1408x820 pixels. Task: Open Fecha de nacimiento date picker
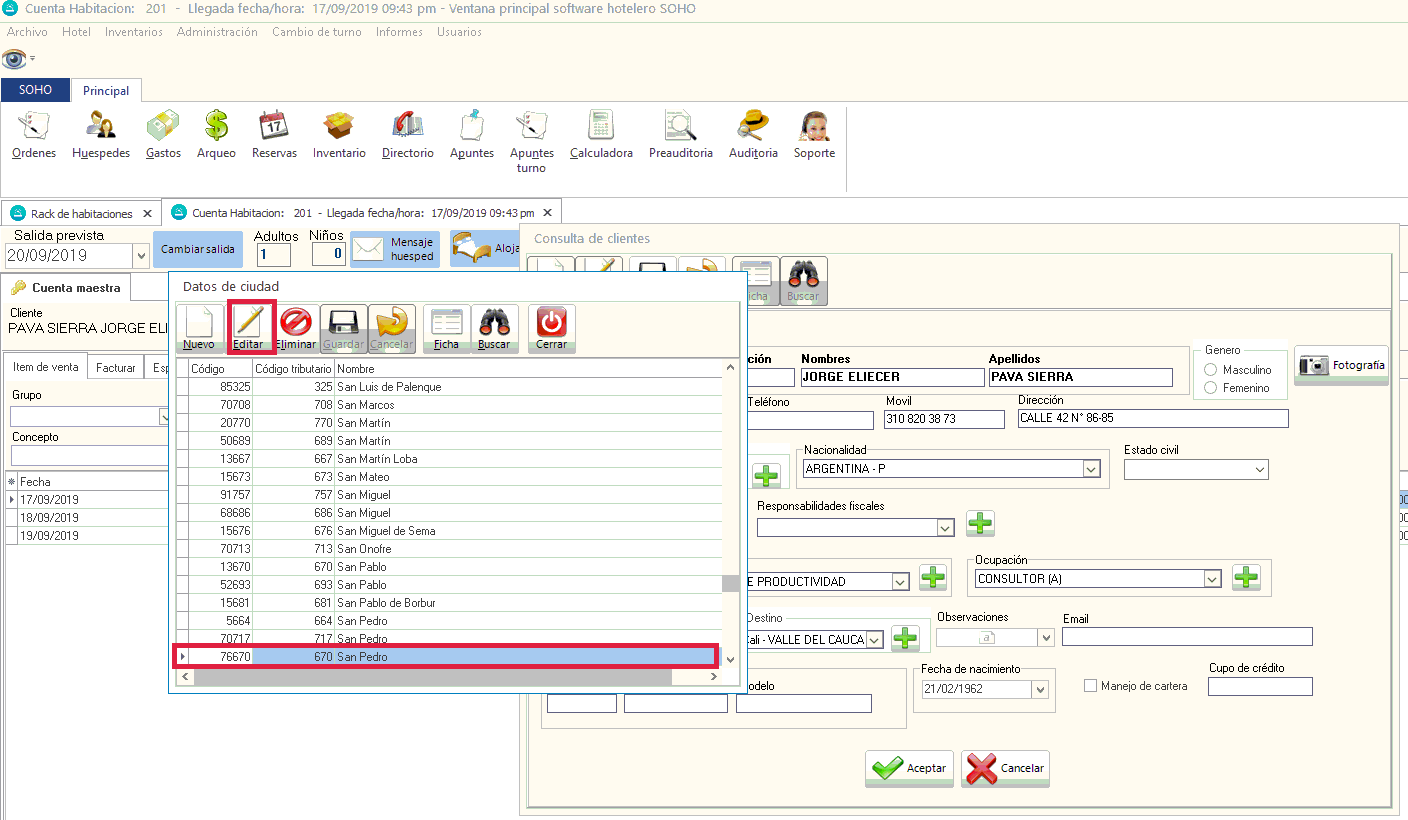point(1040,690)
